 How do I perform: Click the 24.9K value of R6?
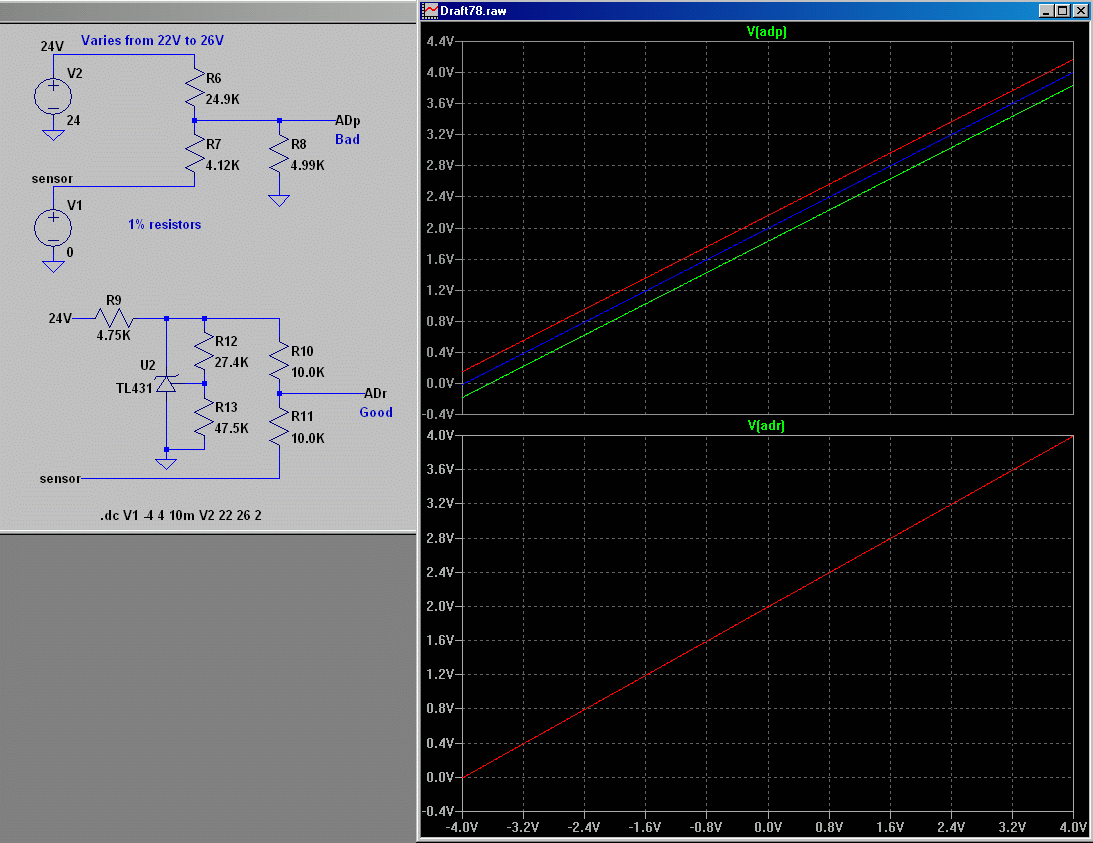[x=222, y=100]
